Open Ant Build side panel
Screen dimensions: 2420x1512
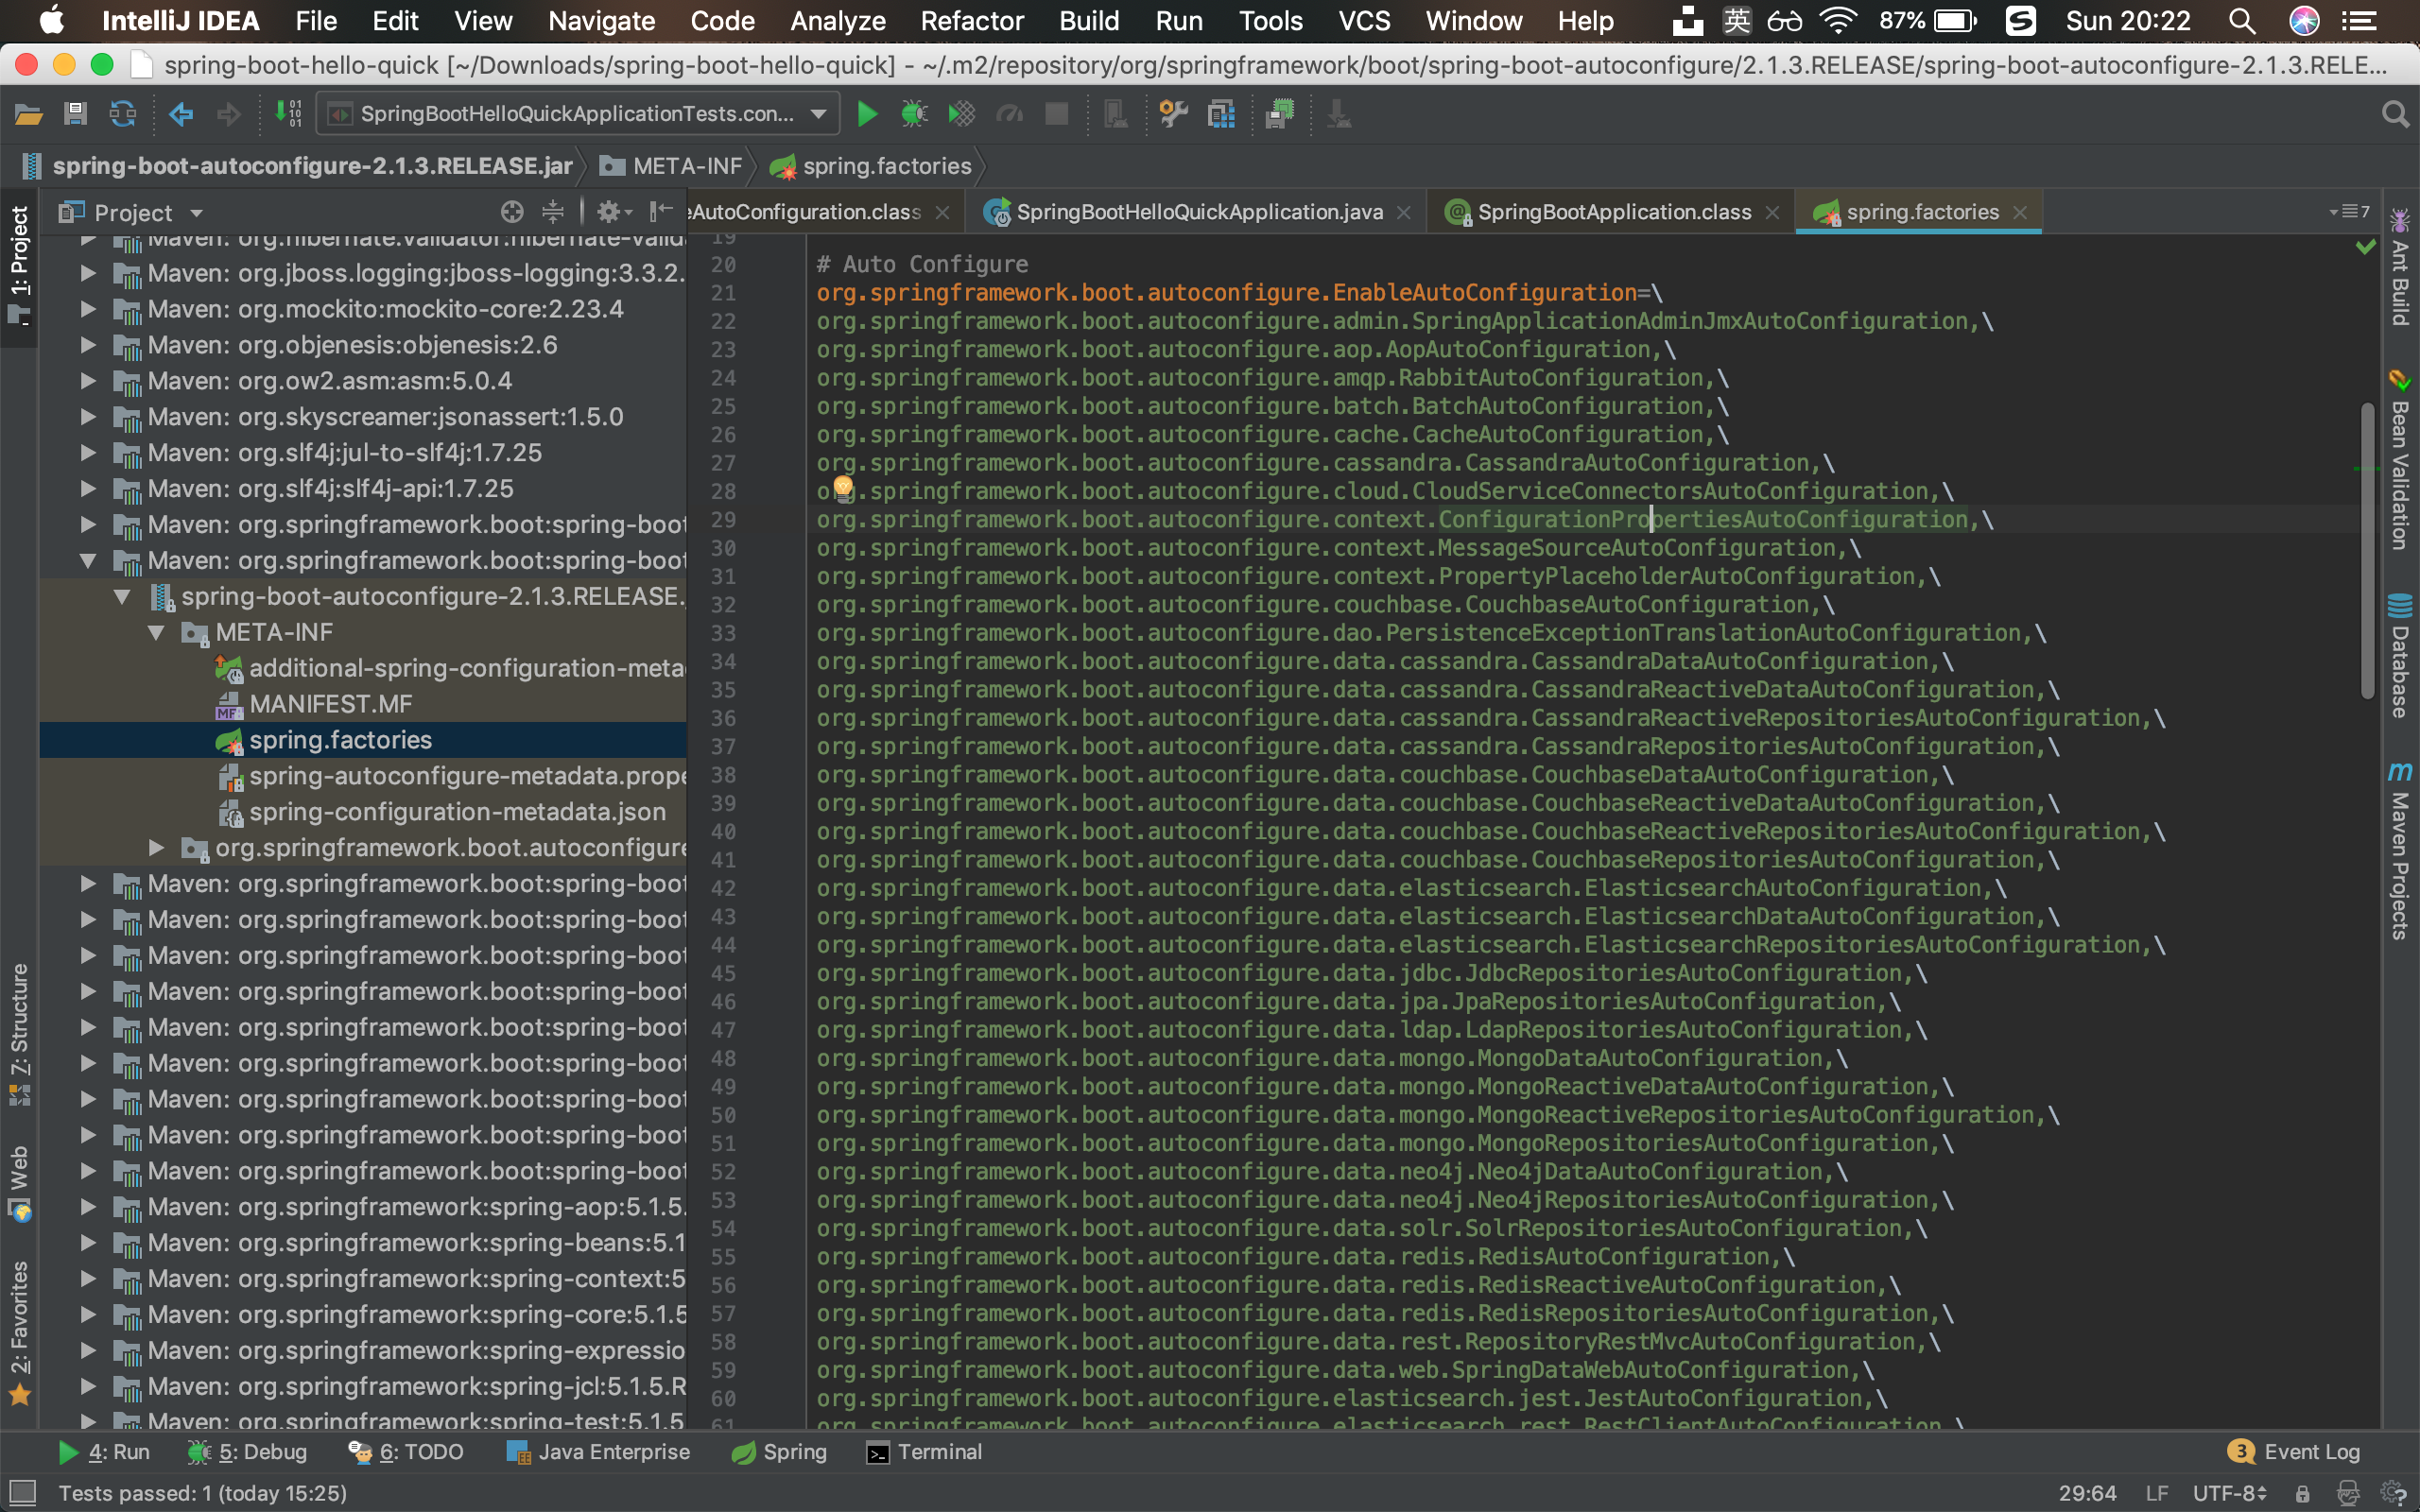tap(2400, 268)
